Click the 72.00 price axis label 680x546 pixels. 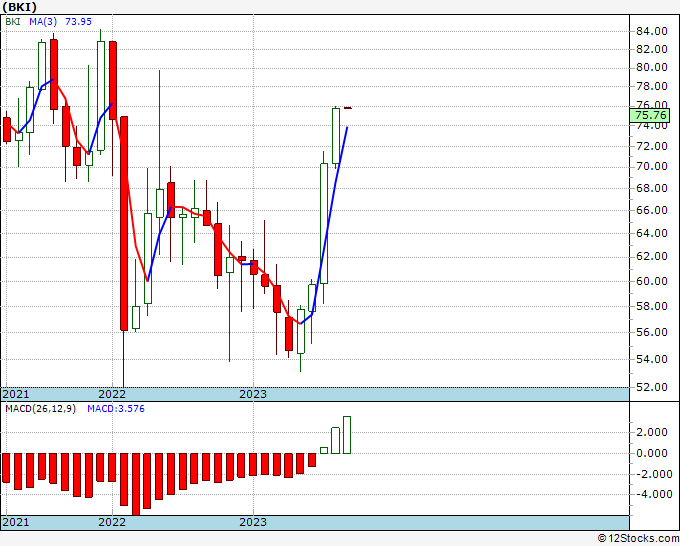651,146
